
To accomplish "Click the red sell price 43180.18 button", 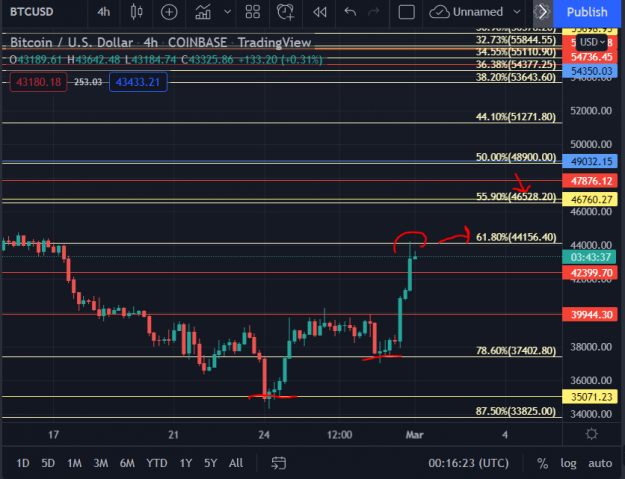I will (38, 82).
